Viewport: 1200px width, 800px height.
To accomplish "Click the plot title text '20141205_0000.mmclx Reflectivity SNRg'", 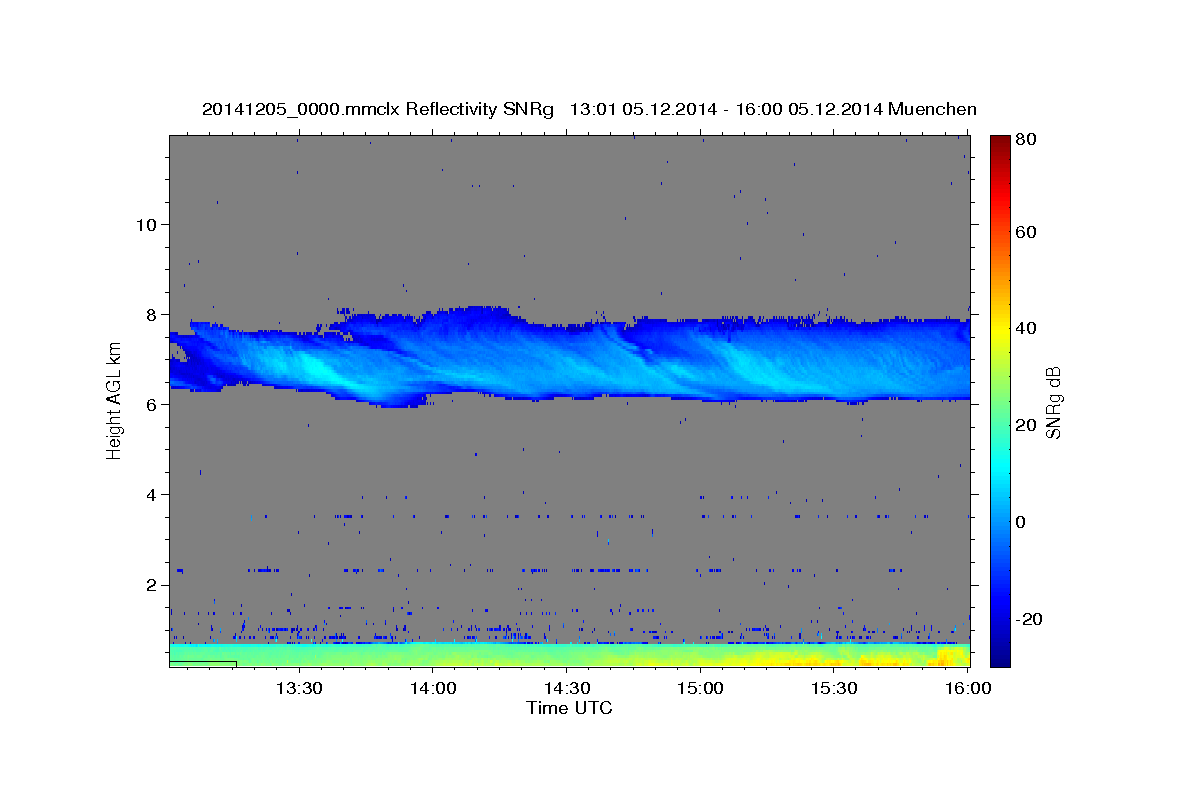I will click(377, 109).
